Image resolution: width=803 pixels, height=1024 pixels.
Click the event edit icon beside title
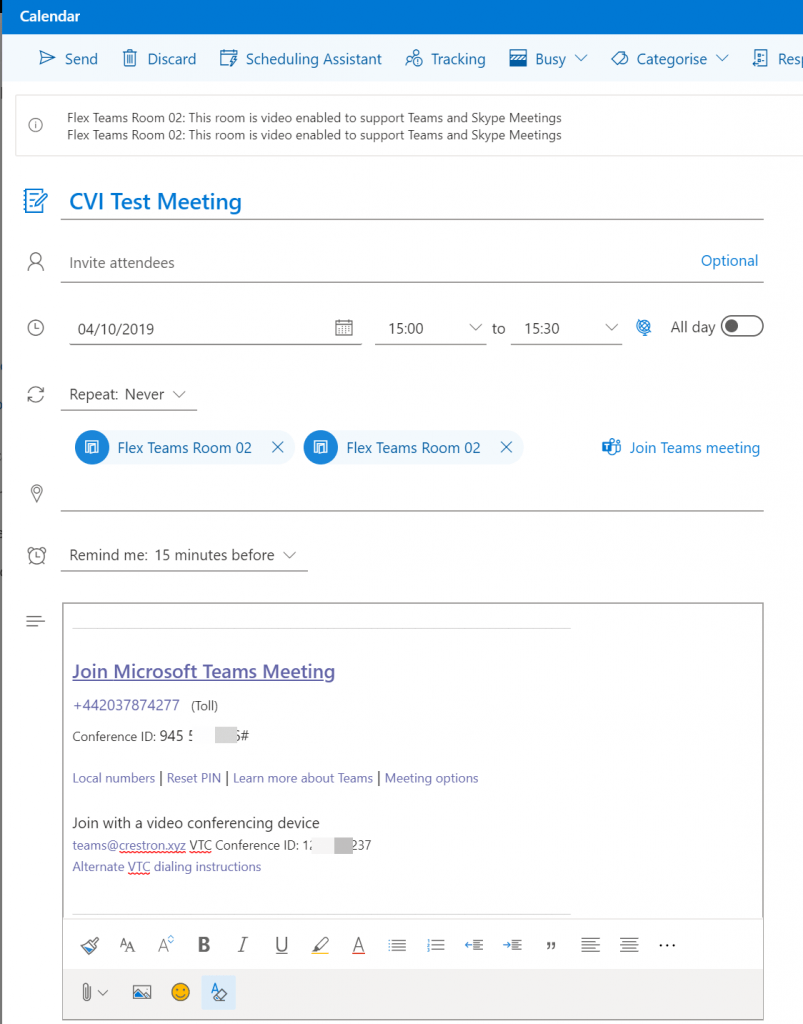coord(35,200)
